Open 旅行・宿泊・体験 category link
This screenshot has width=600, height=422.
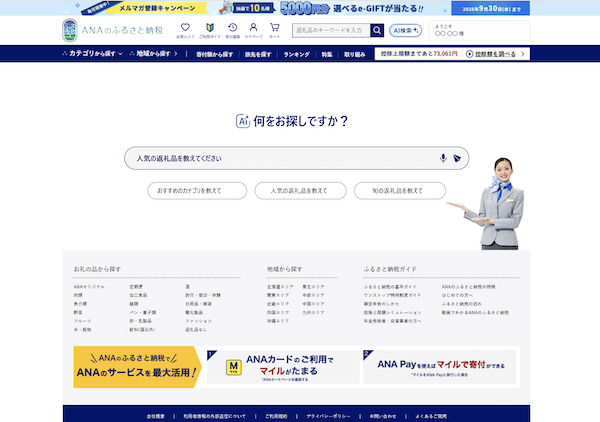203,295
